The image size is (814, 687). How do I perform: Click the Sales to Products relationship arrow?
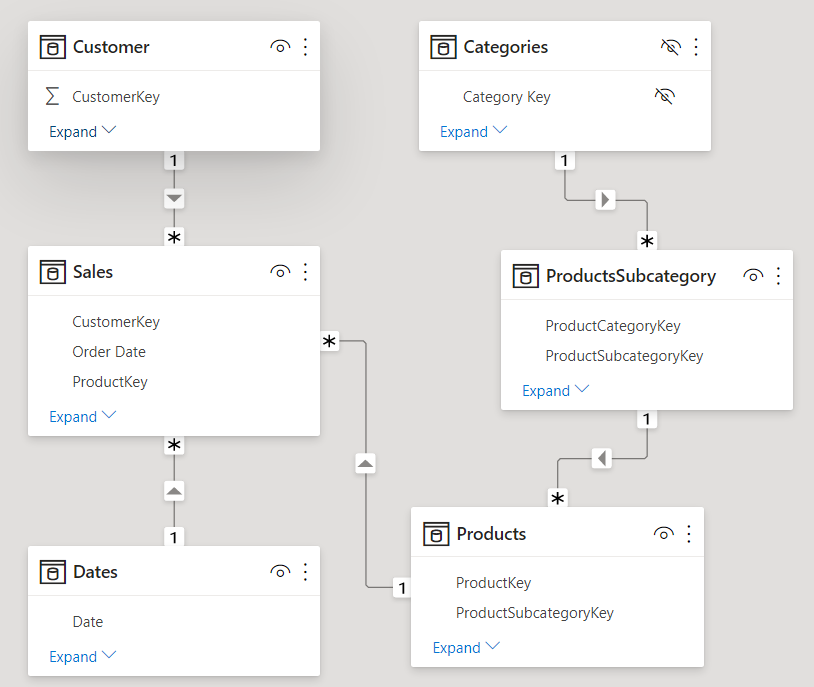(x=366, y=464)
